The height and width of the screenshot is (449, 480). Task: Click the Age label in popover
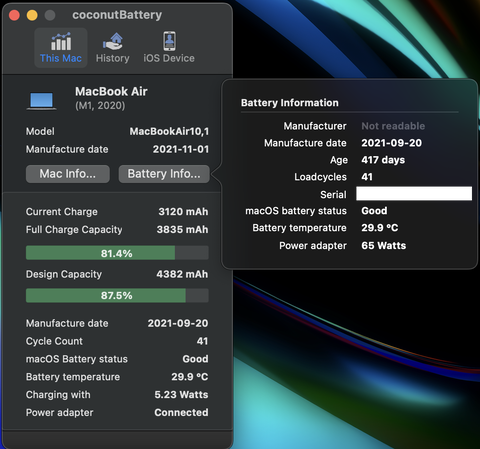click(x=339, y=160)
